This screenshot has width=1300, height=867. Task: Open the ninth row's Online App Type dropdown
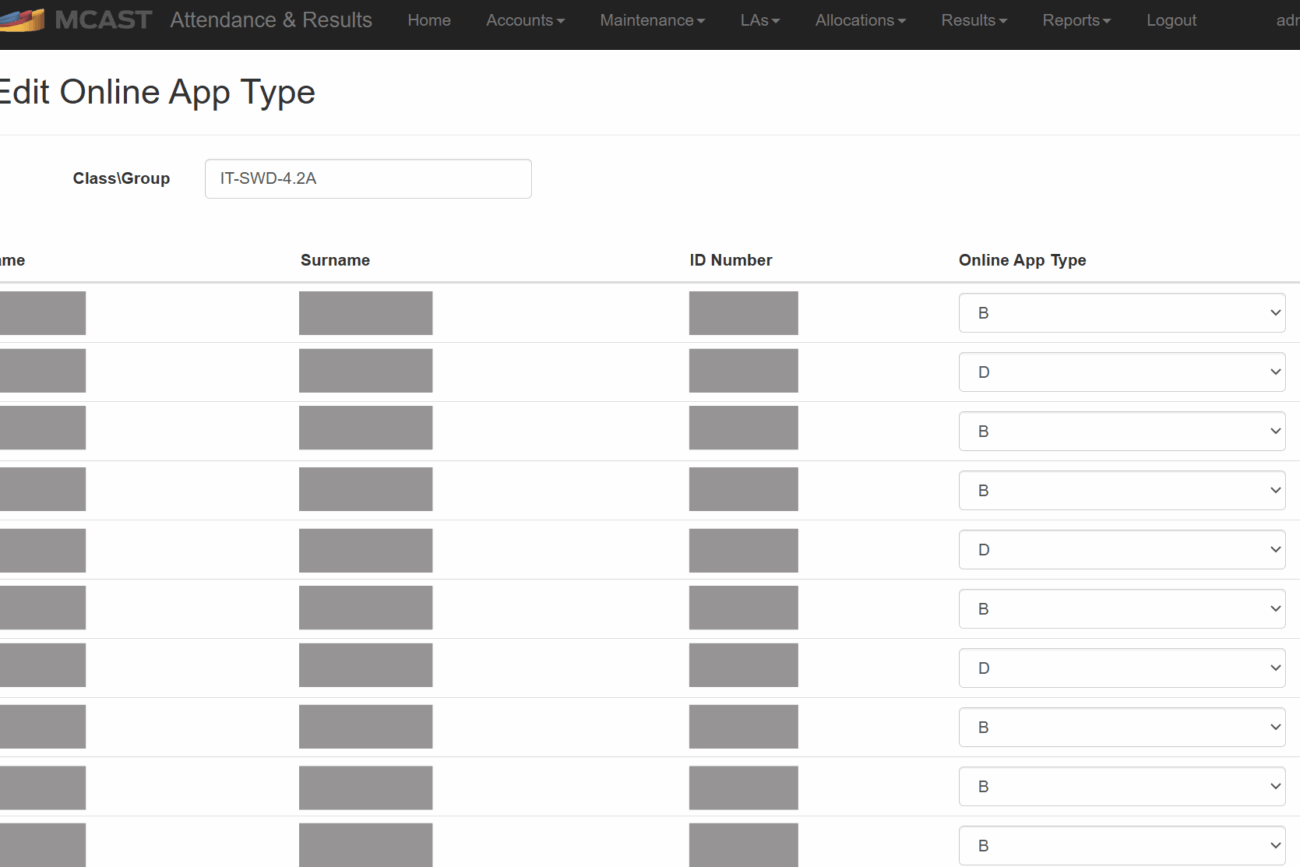click(x=1121, y=786)
